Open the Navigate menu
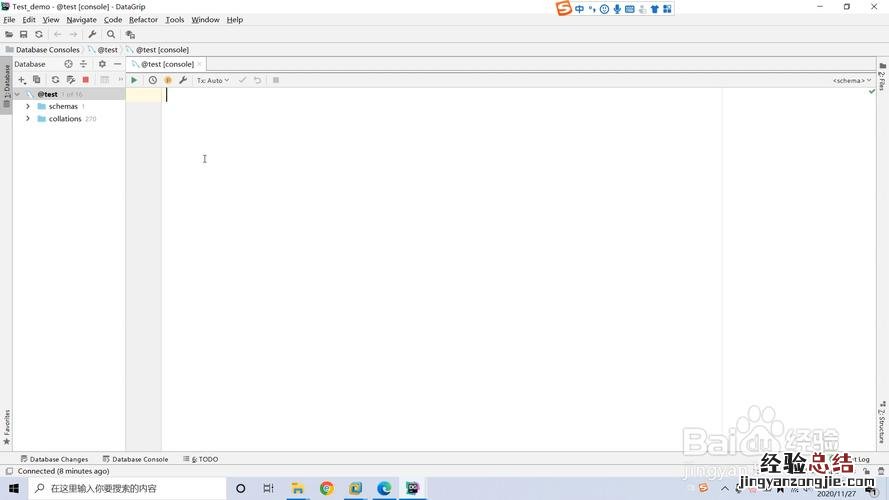Image resolution: width=889 pixels, height=500 pixels. point(82,20)
